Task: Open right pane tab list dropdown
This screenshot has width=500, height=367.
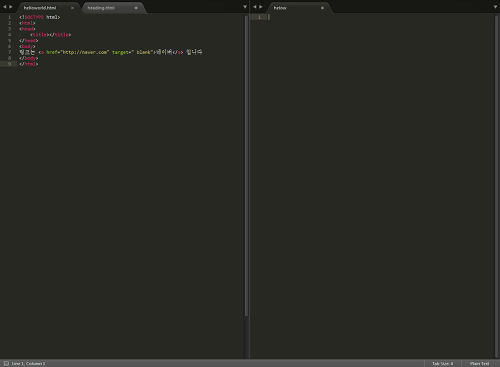Action: click(x=495, y=7)
